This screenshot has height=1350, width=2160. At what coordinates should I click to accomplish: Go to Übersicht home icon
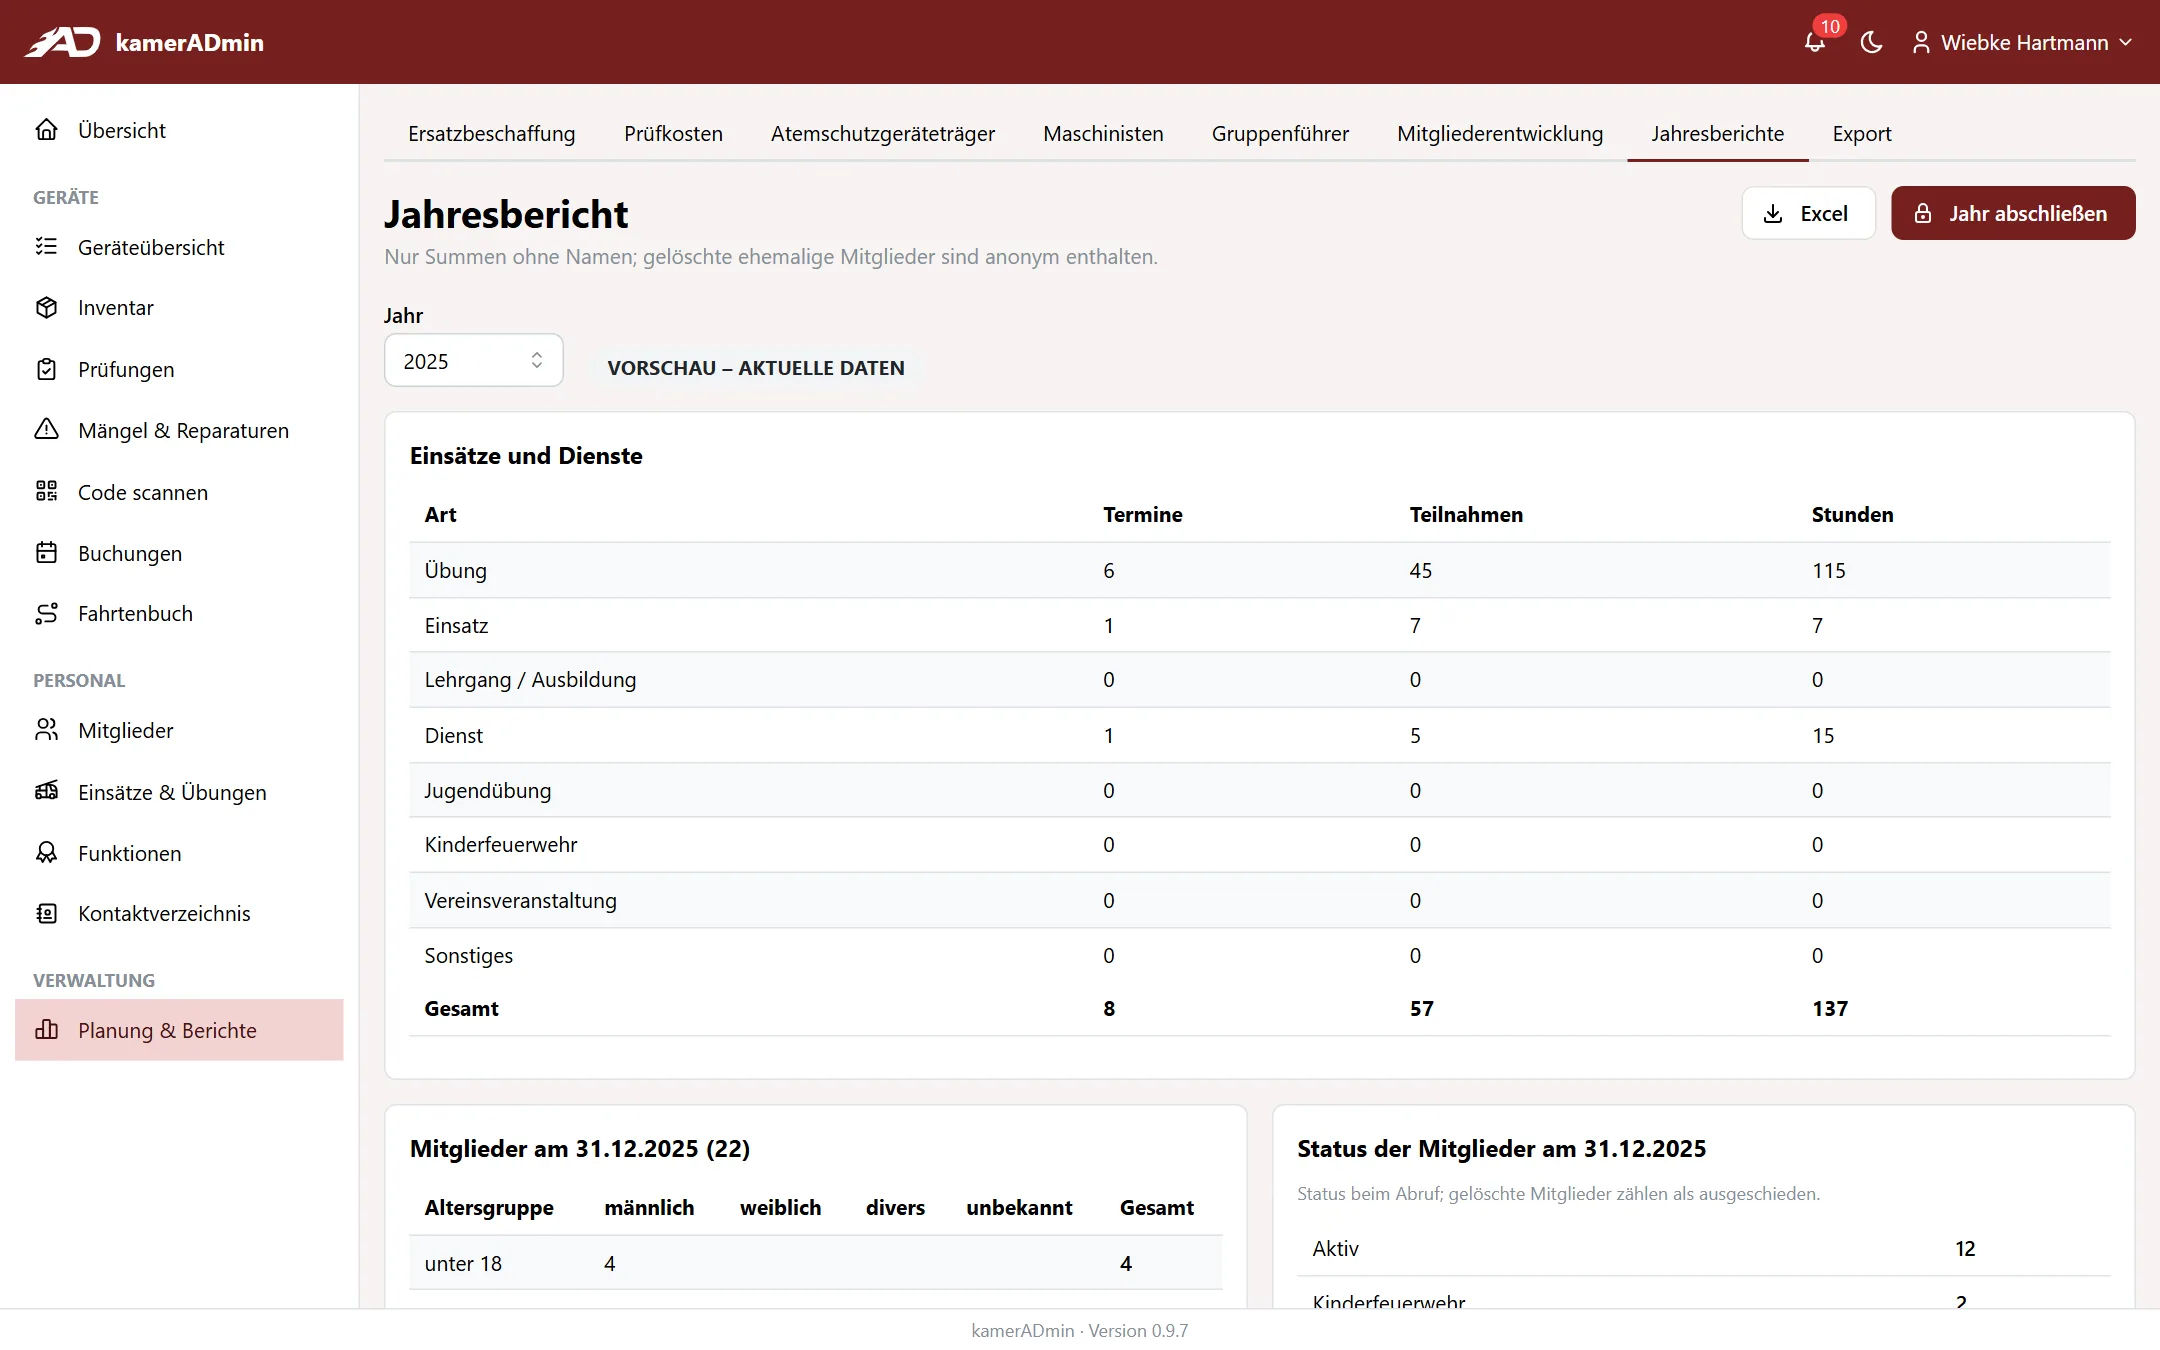(47, 130)
